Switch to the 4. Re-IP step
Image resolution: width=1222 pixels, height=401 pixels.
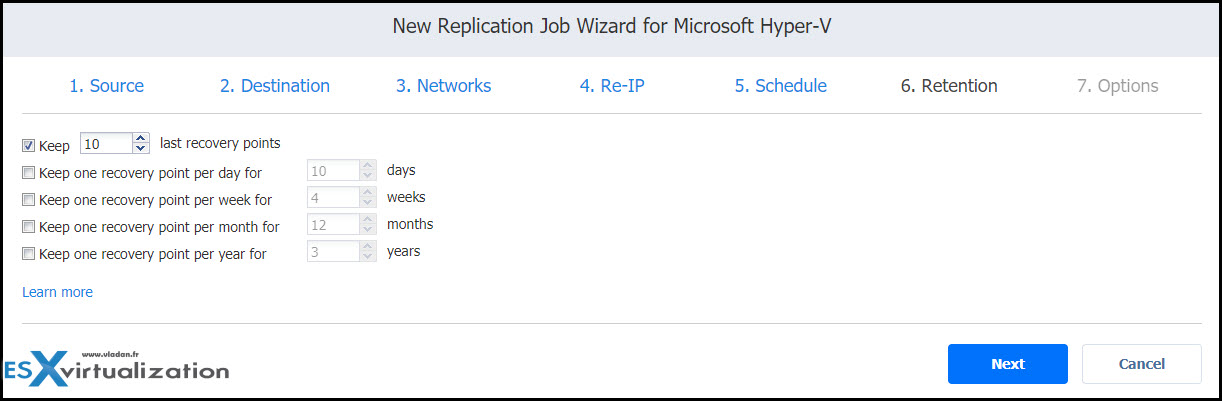[x=614, y=86]
